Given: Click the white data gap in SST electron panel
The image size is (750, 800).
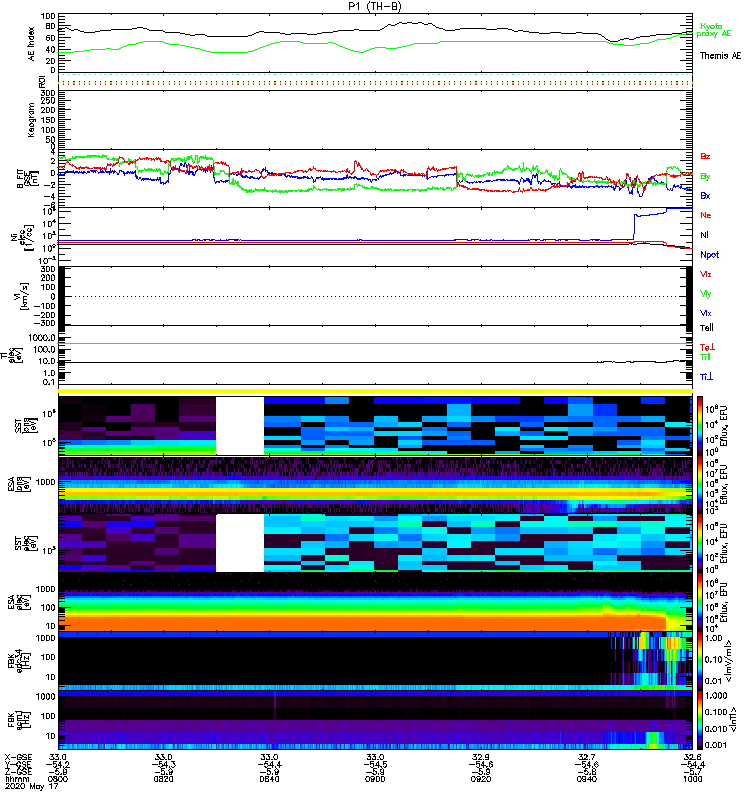Looking at the screenshot, I should (x=240, y=543).
